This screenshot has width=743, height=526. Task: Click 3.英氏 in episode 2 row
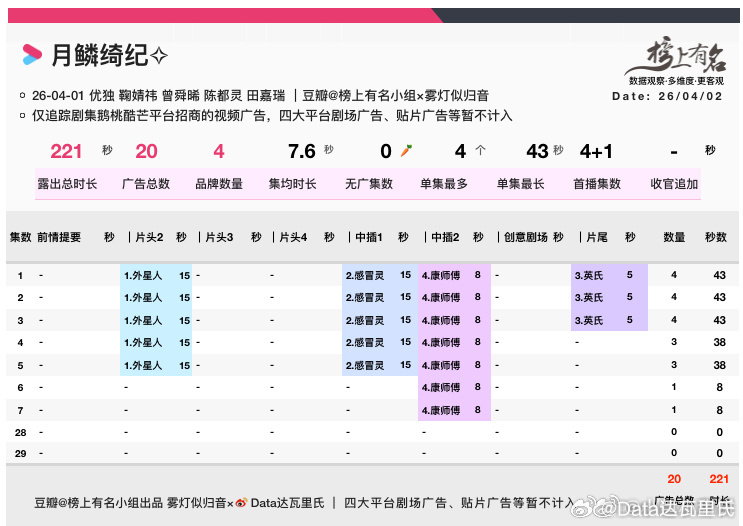(589, 298)
